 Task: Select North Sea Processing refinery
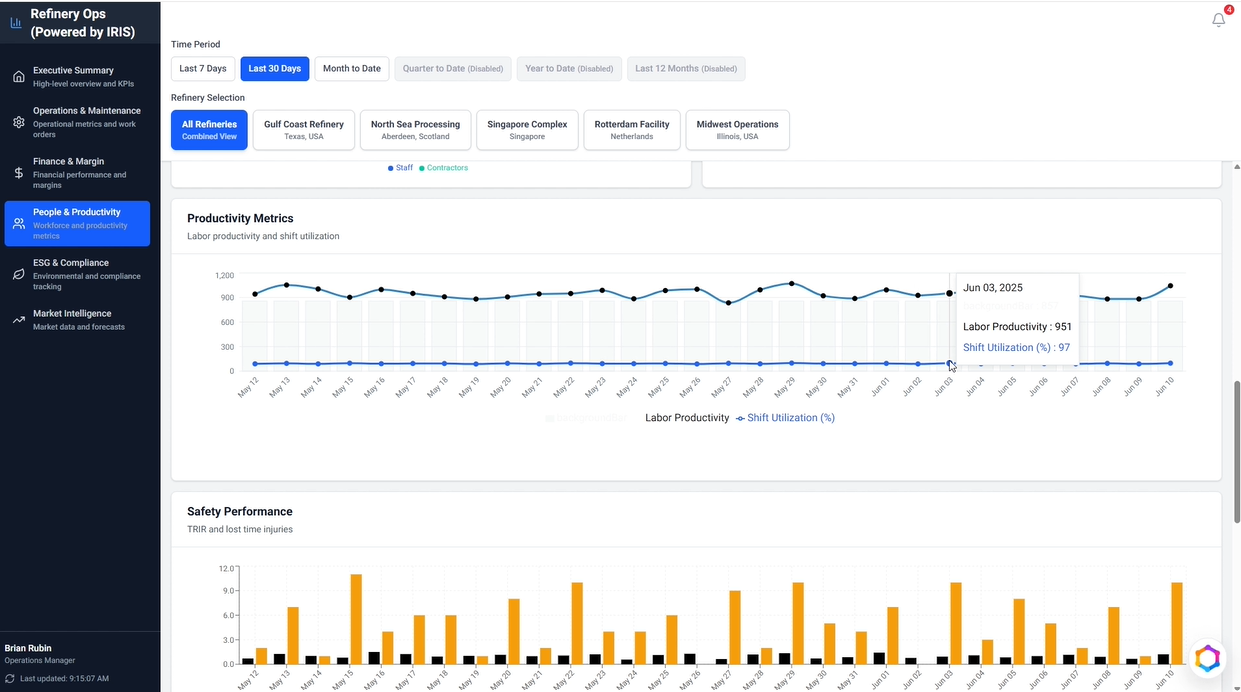click(415, 130)
